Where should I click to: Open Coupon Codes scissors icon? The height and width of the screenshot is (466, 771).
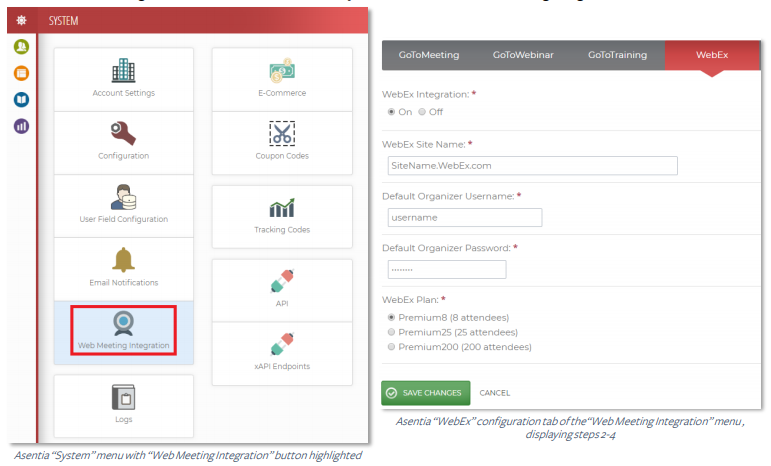pyautogui.click(x=282, y=133)
